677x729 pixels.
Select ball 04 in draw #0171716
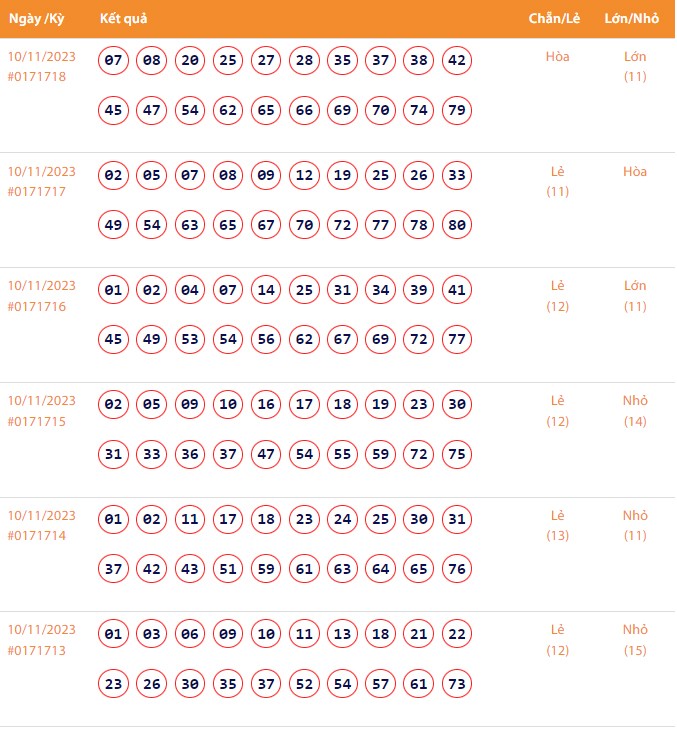190,291
